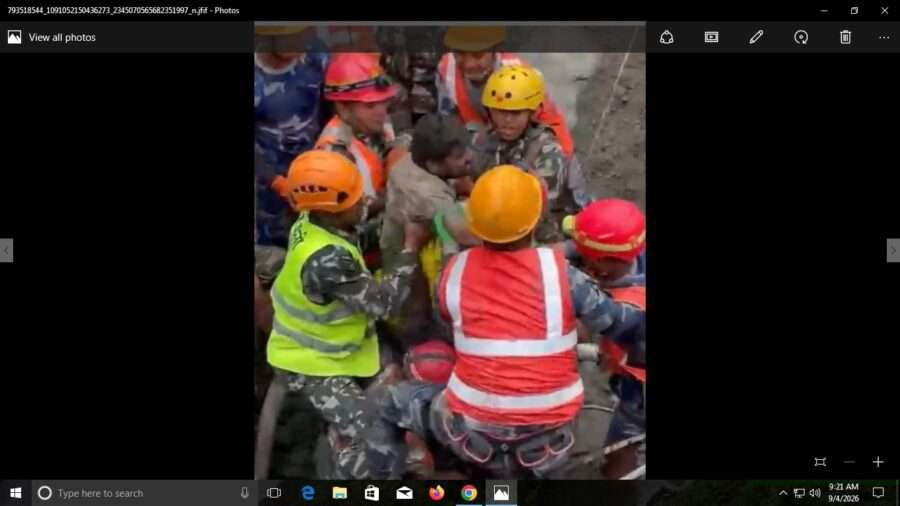
Task: Open the Action Center notifications icon
Action: click(x=878, y=493)
